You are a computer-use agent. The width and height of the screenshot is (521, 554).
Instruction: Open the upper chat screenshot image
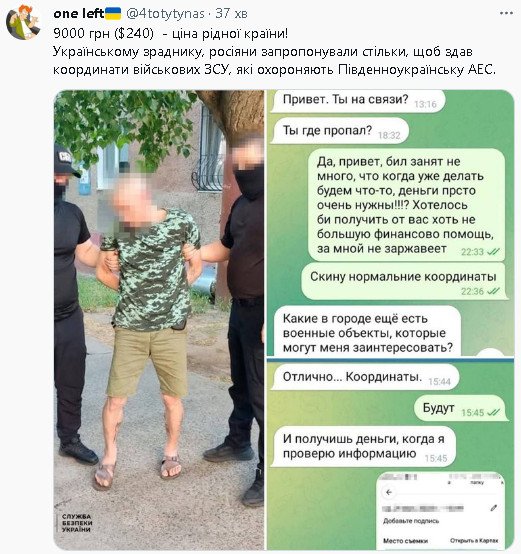point(390,223)
